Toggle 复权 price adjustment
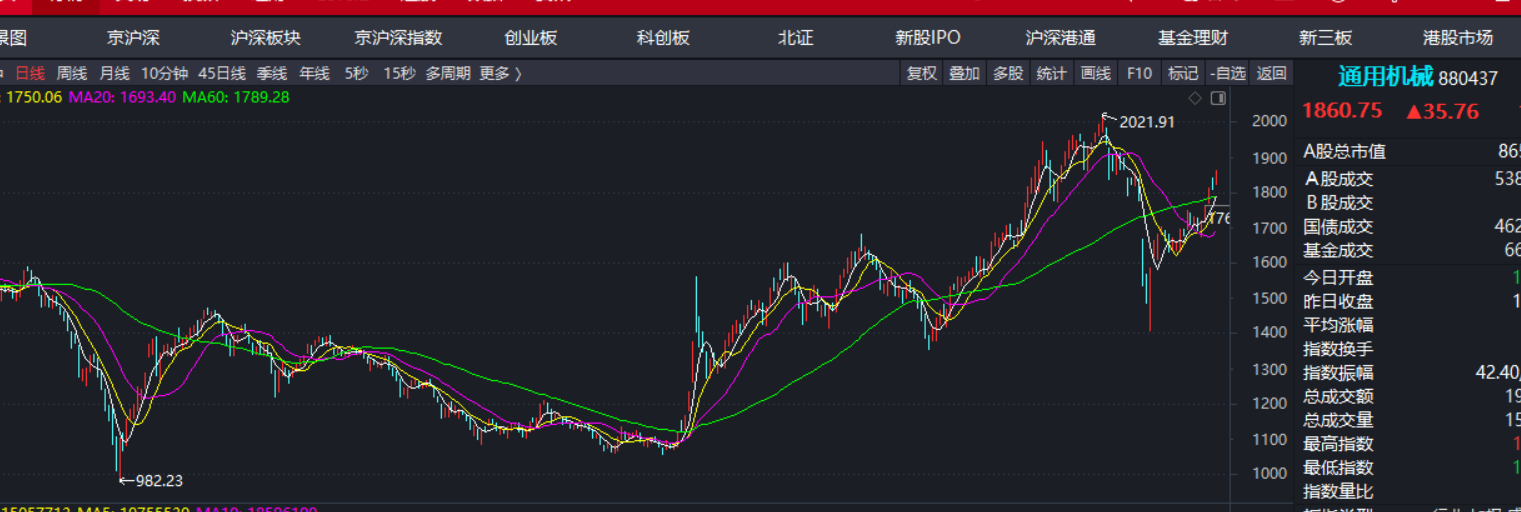The image size is (1521, 512). [x=921, y=73]
